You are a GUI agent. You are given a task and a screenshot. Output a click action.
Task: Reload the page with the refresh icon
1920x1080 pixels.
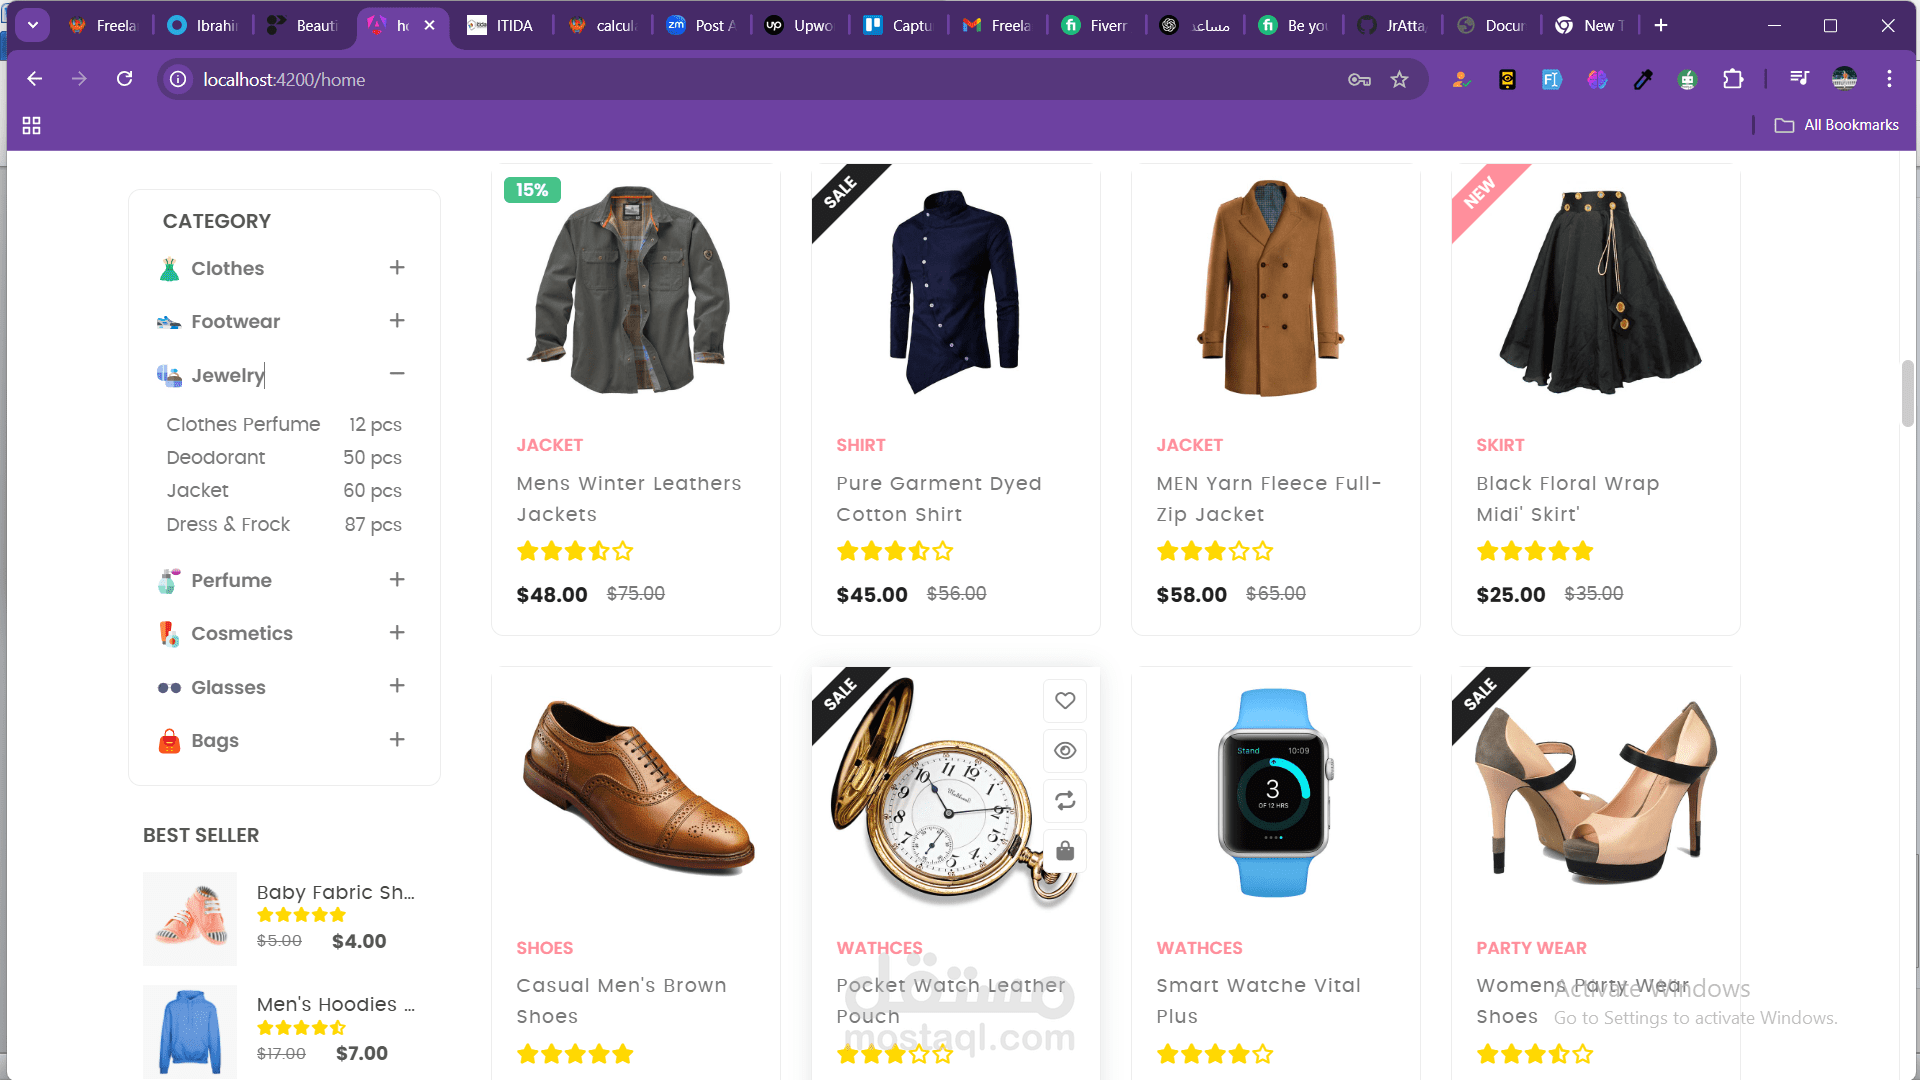125,79
